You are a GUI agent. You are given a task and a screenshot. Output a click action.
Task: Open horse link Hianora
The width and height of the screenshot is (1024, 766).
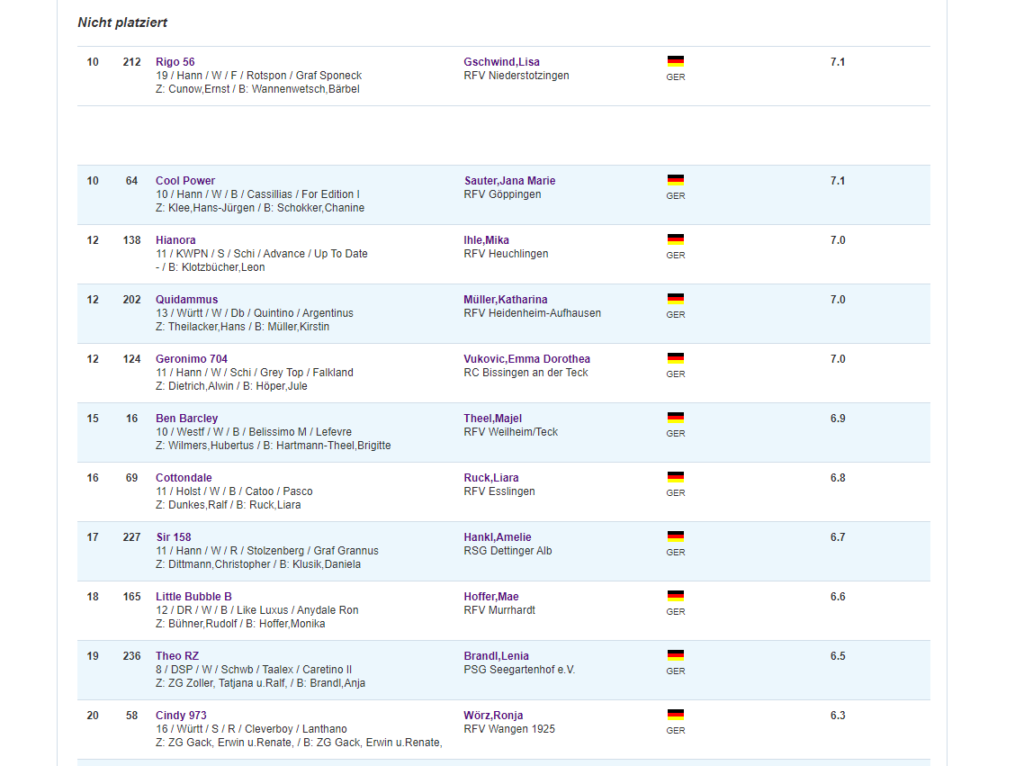coord(175,240)
